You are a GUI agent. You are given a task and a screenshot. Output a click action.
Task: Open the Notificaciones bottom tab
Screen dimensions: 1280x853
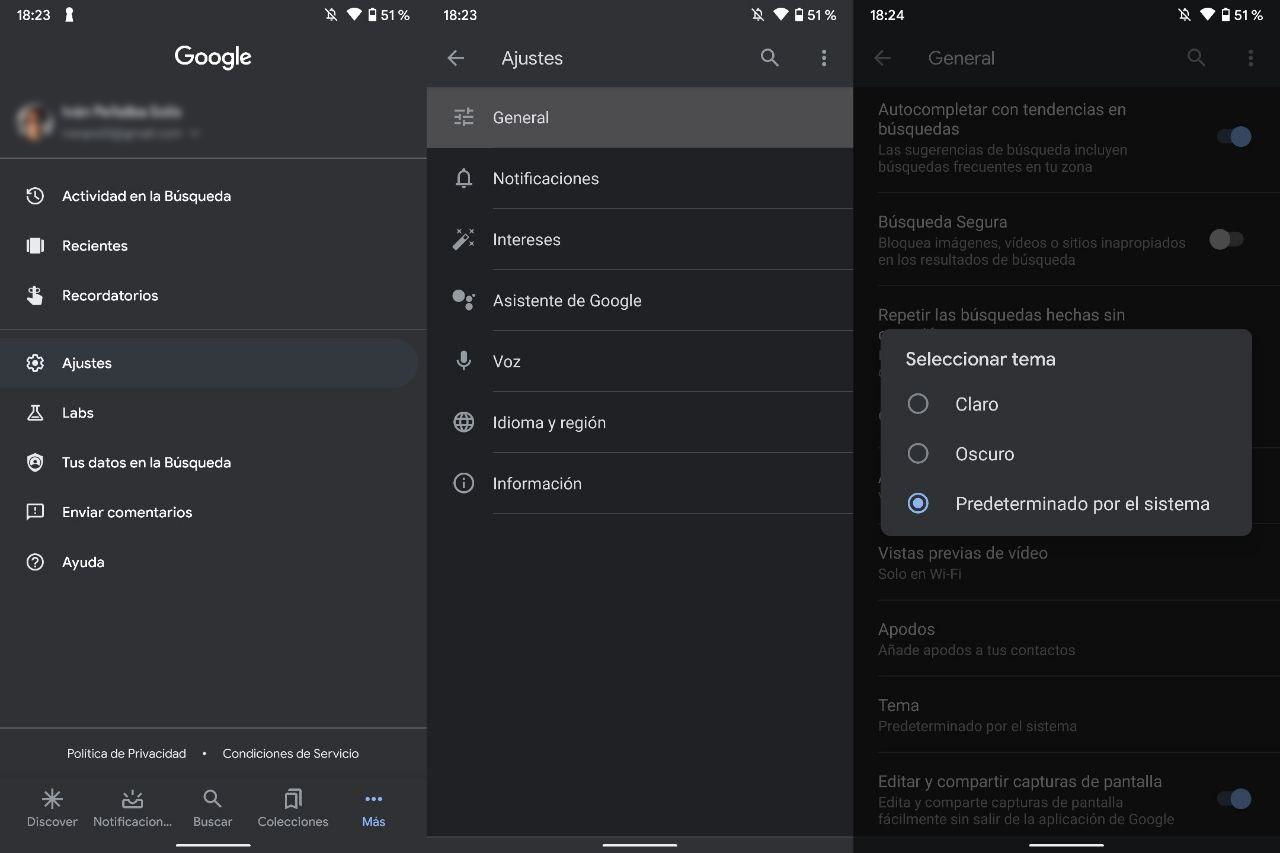pyautogui.click(x=132, y=809)
